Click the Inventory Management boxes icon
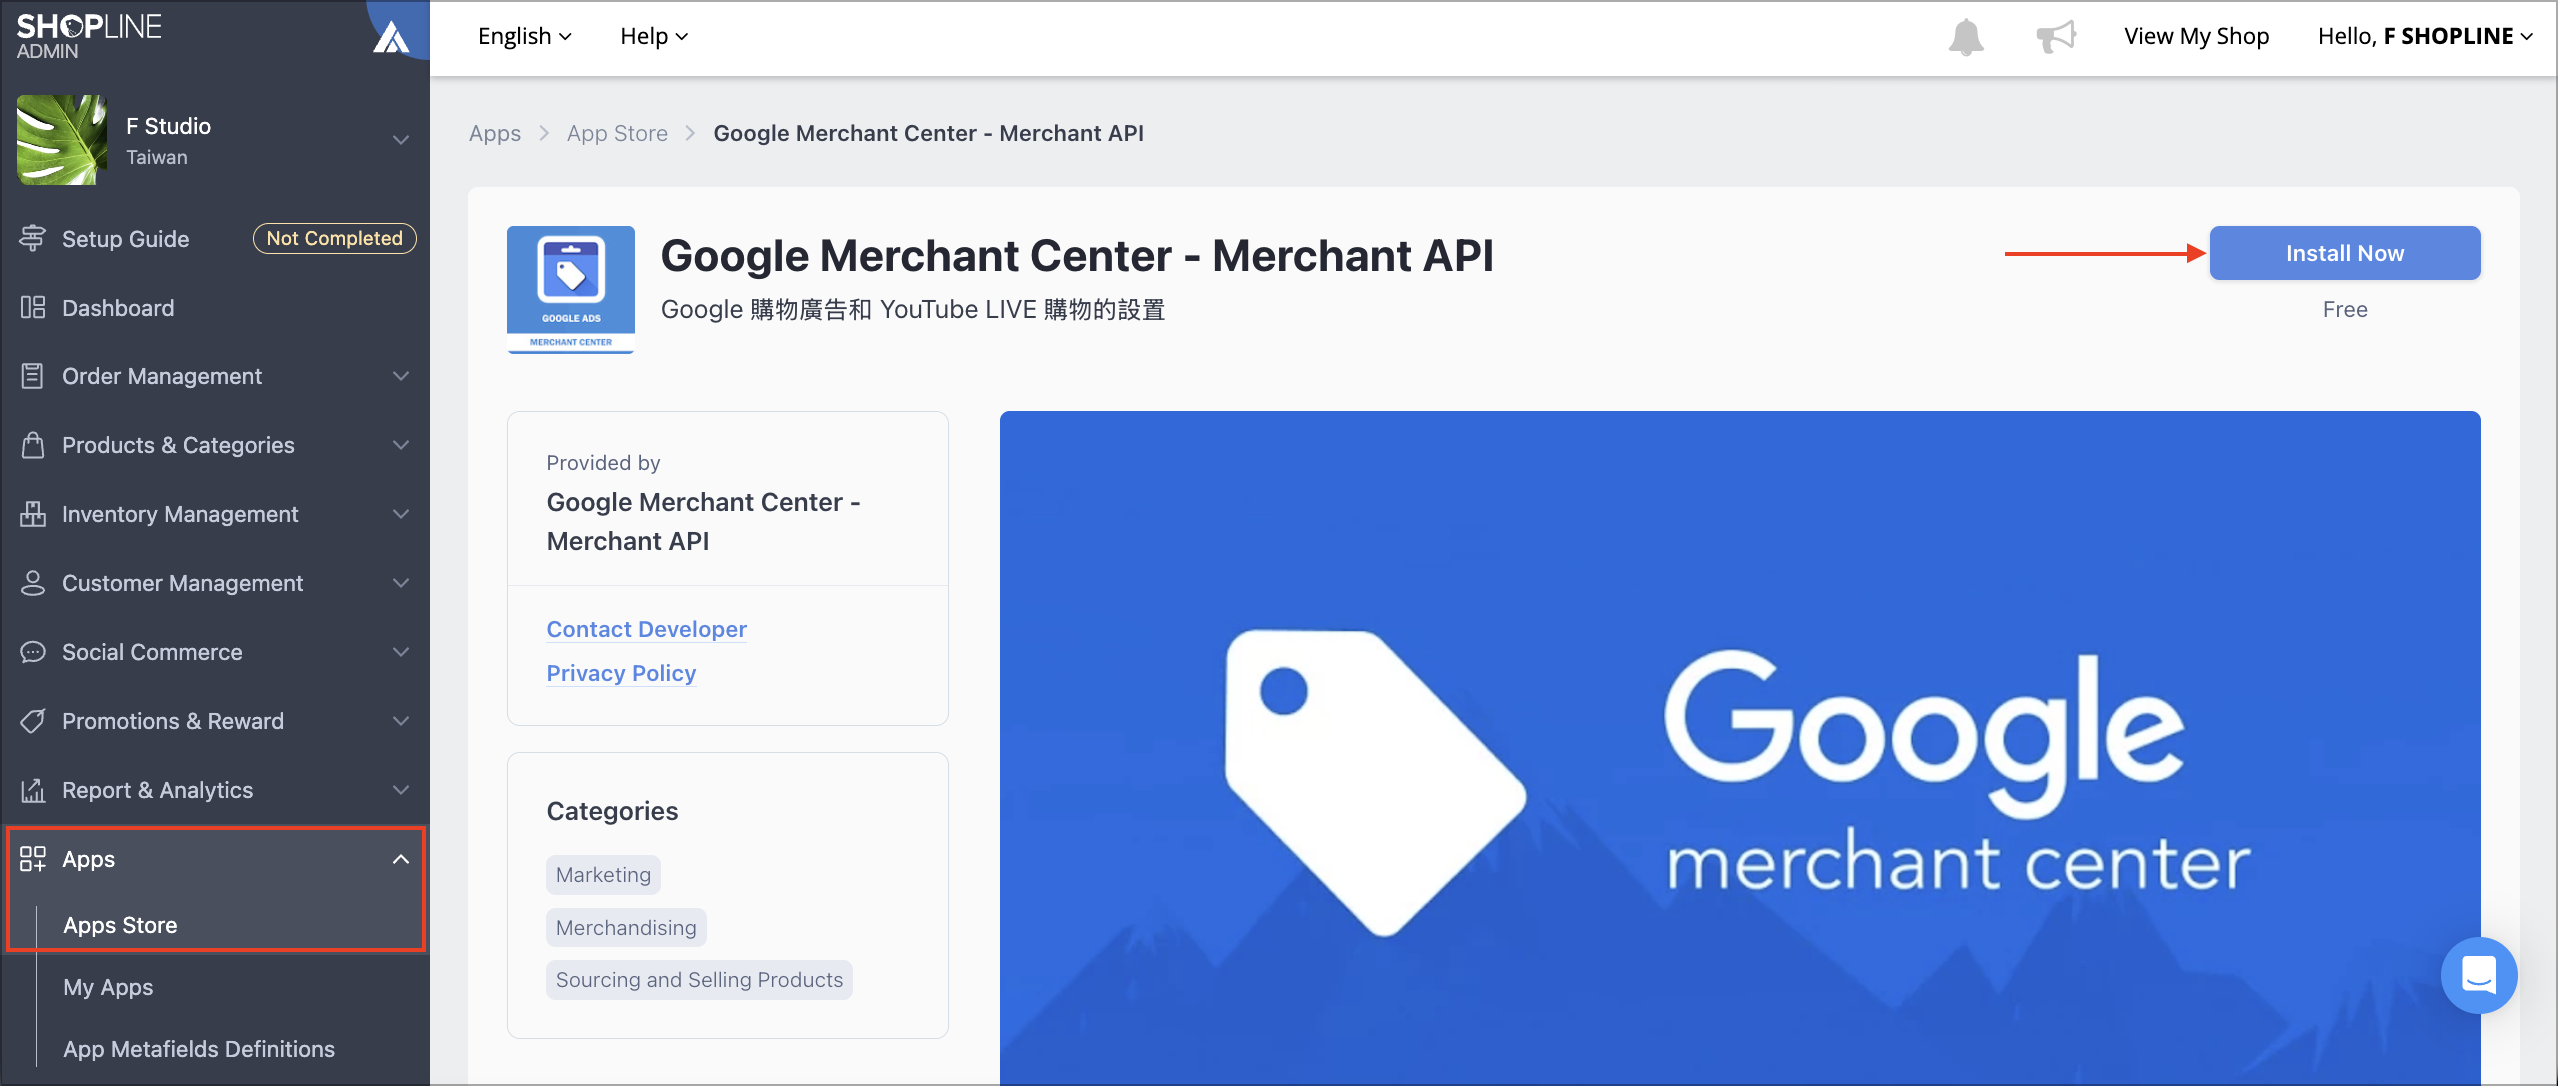 click(32, 514)
